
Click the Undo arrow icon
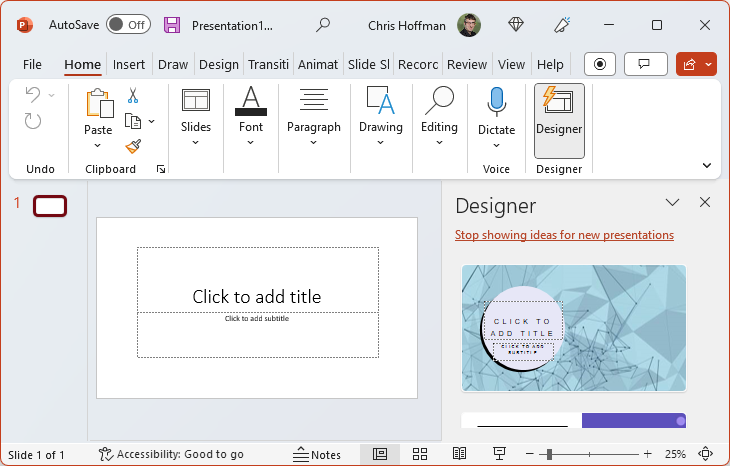pos(33,96)
